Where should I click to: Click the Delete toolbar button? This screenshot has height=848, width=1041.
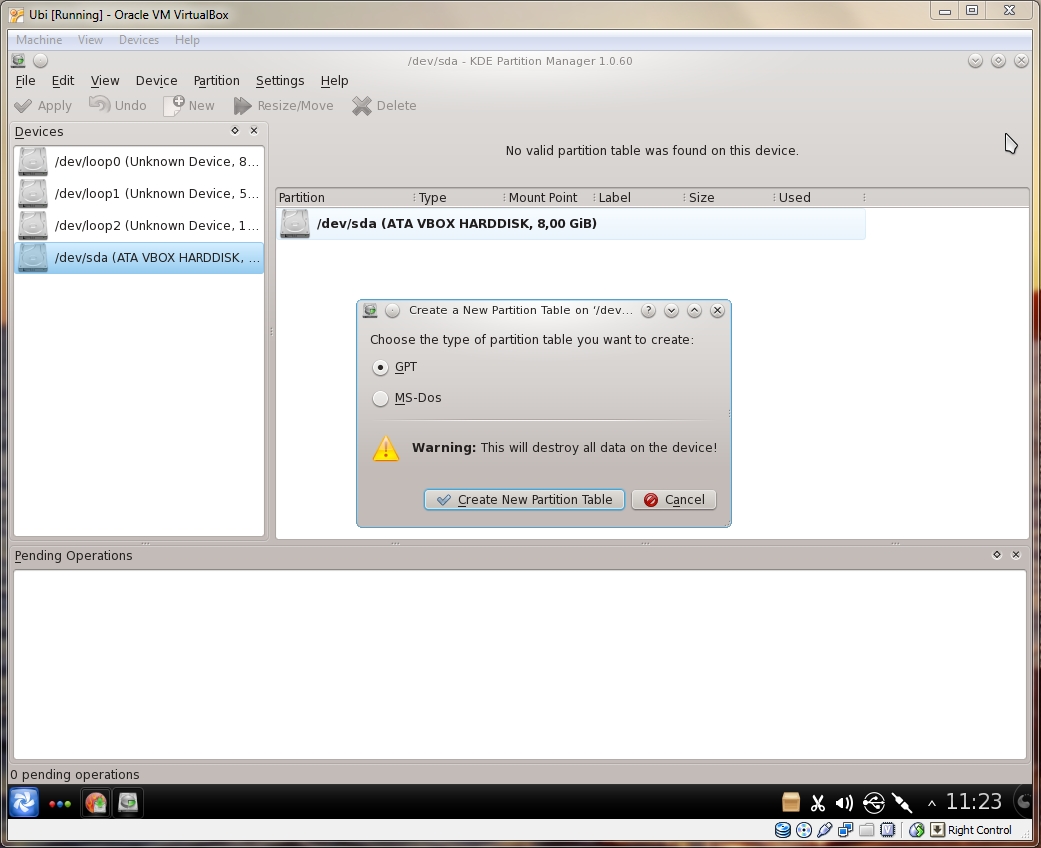pyautogui.click(x=384, y=106)
